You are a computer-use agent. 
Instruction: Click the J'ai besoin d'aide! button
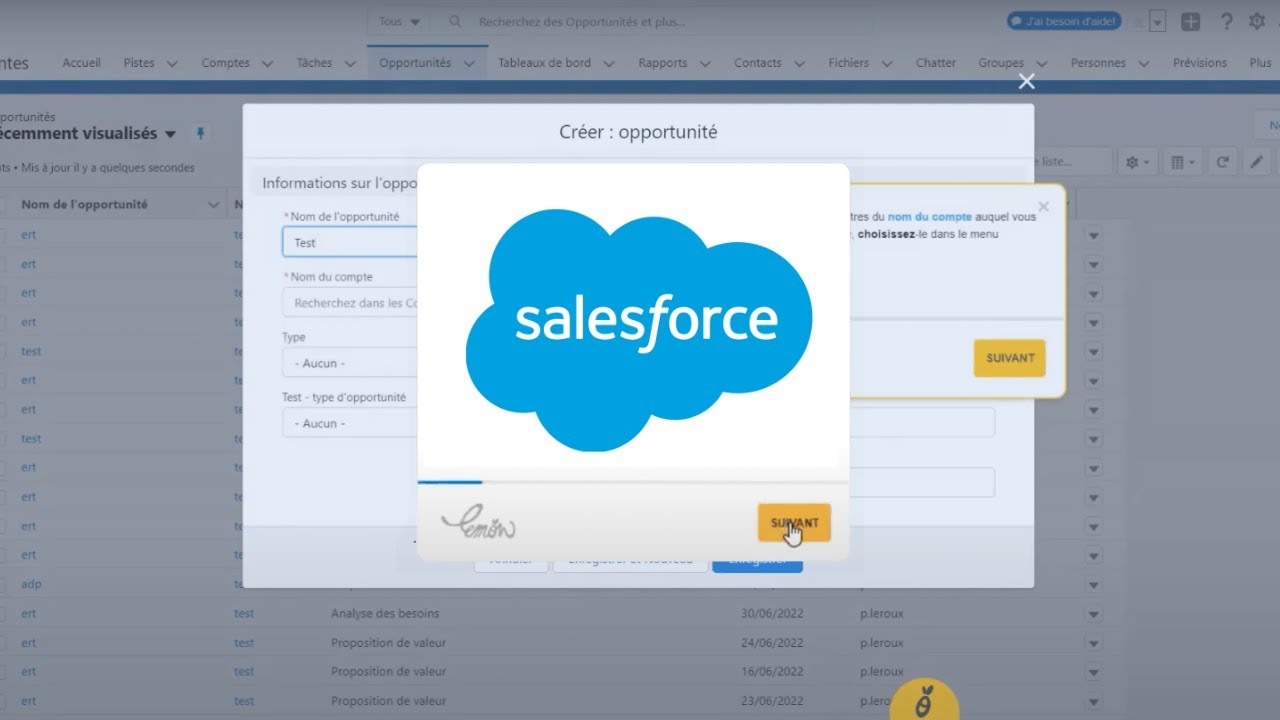pyautogui.click(x=1064, y=21)
